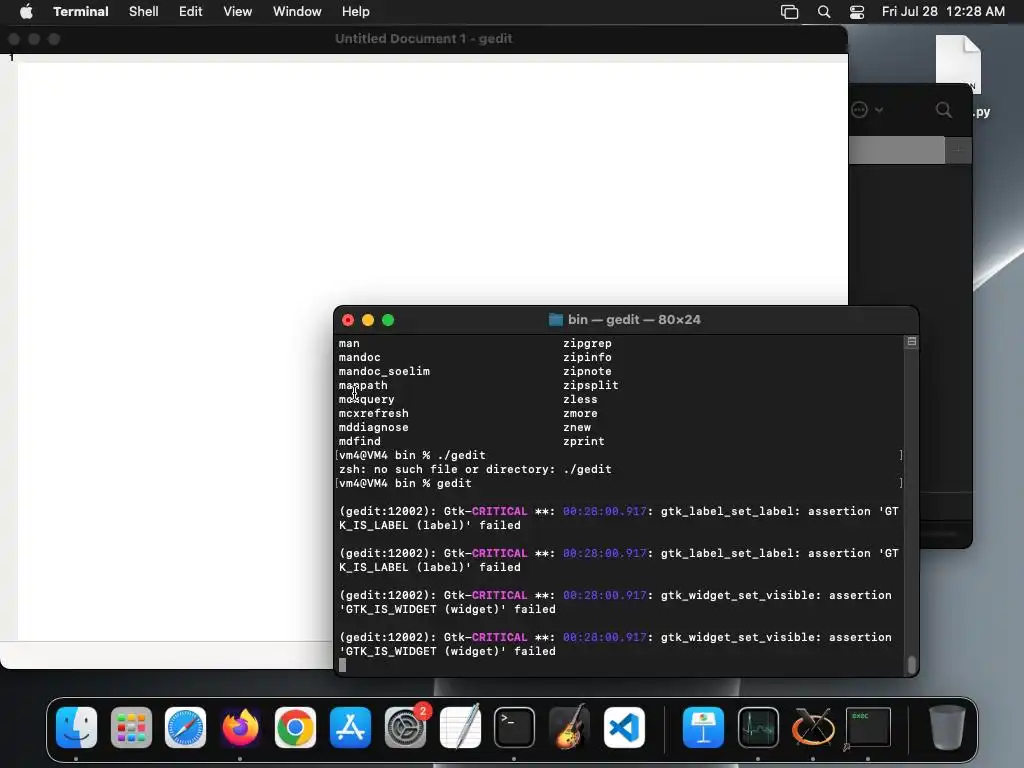The height and width of the screenshot is (768, 1024).
Task: Open System Settings with badge in Dock
Action: pos(405,727)
